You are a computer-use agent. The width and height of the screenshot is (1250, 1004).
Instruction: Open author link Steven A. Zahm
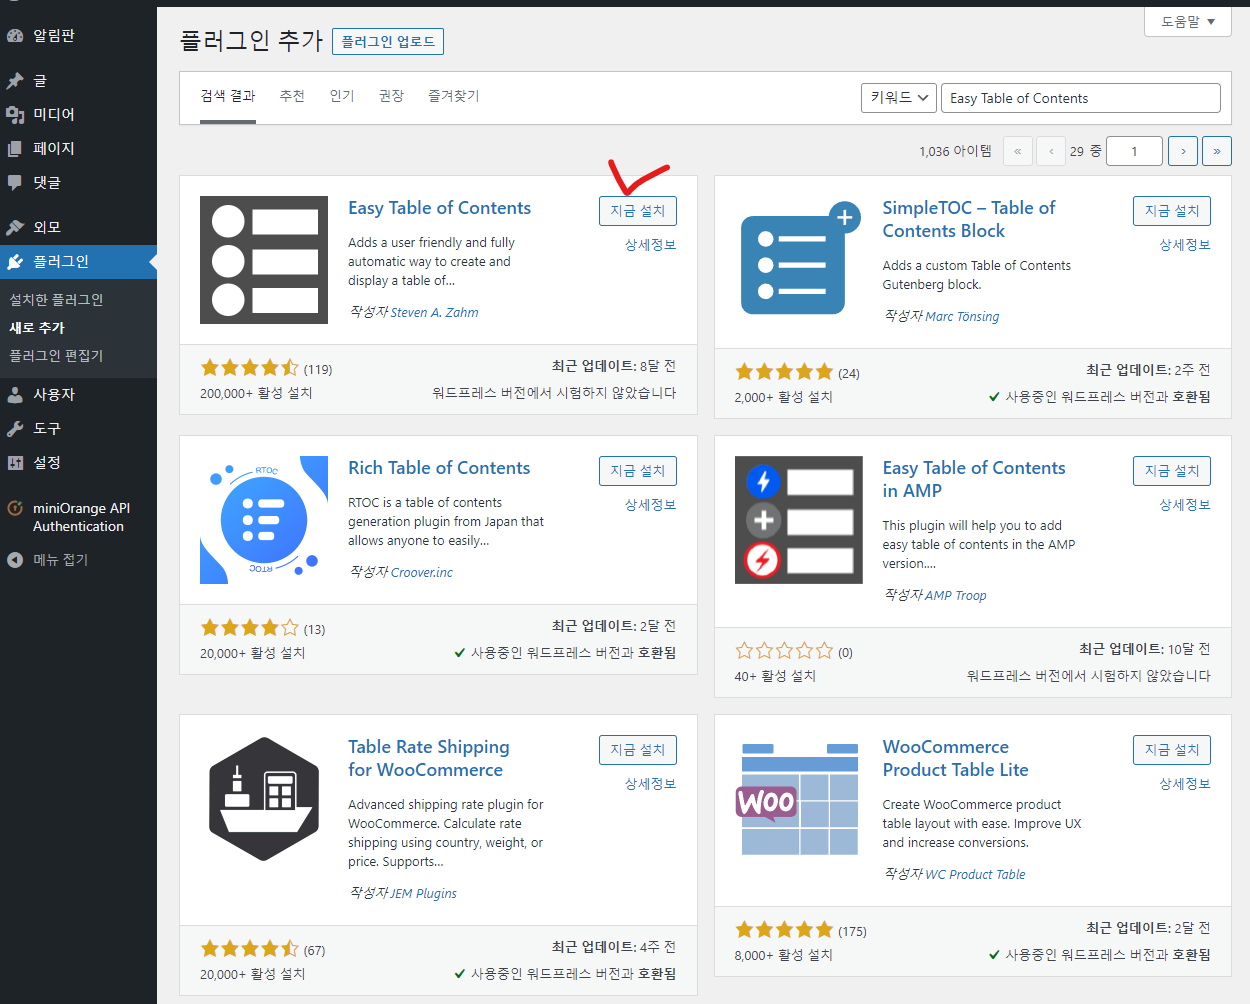tap(434, 313)
